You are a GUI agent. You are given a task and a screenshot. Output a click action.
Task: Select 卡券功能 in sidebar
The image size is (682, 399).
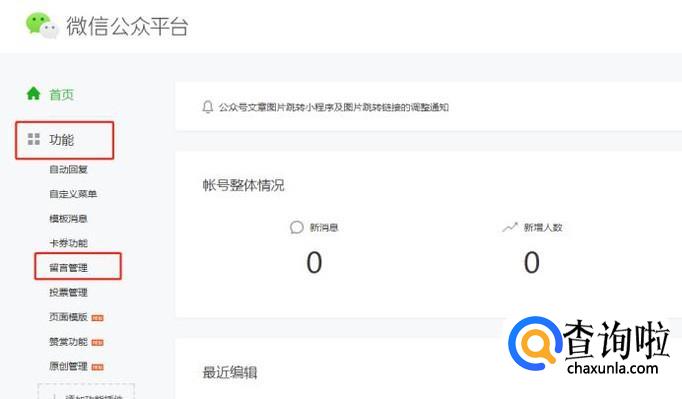click(x=68, y=243)
